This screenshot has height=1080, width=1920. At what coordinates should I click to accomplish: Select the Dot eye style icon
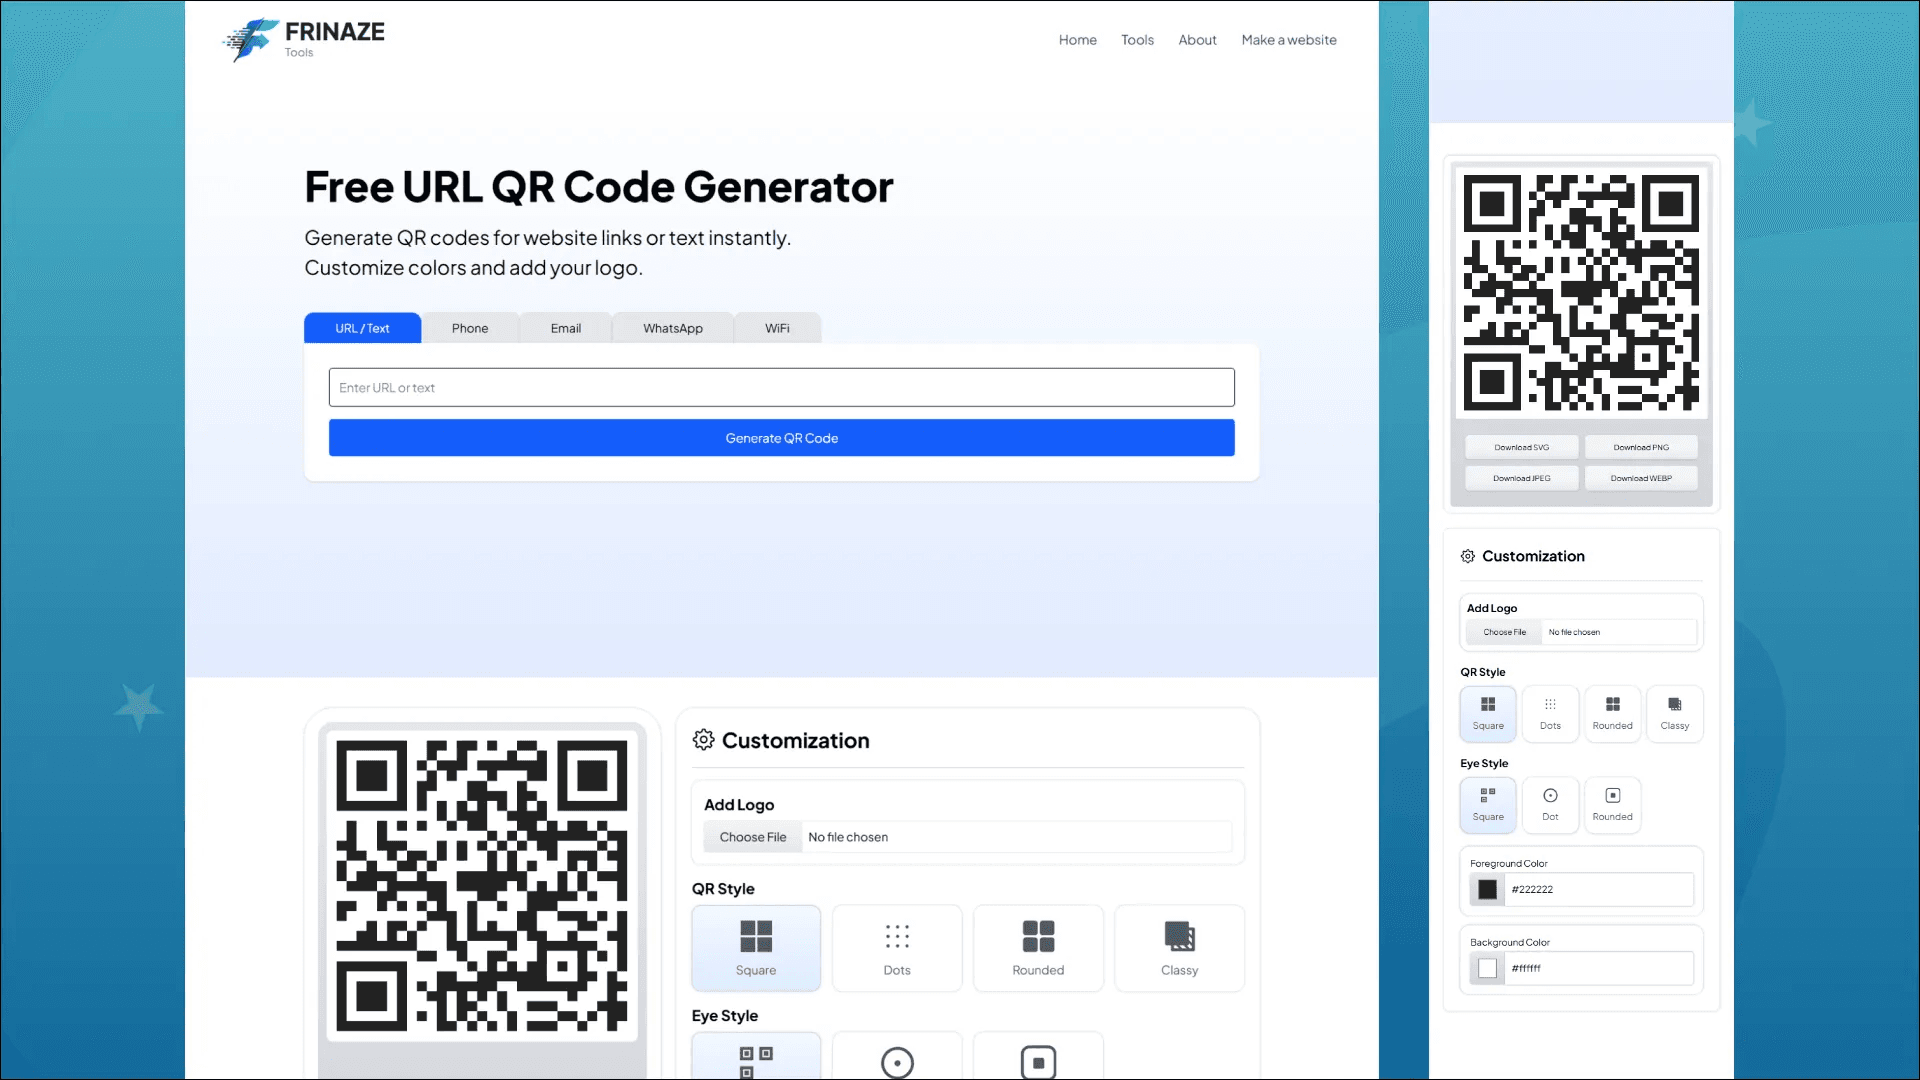(896, 1060)
